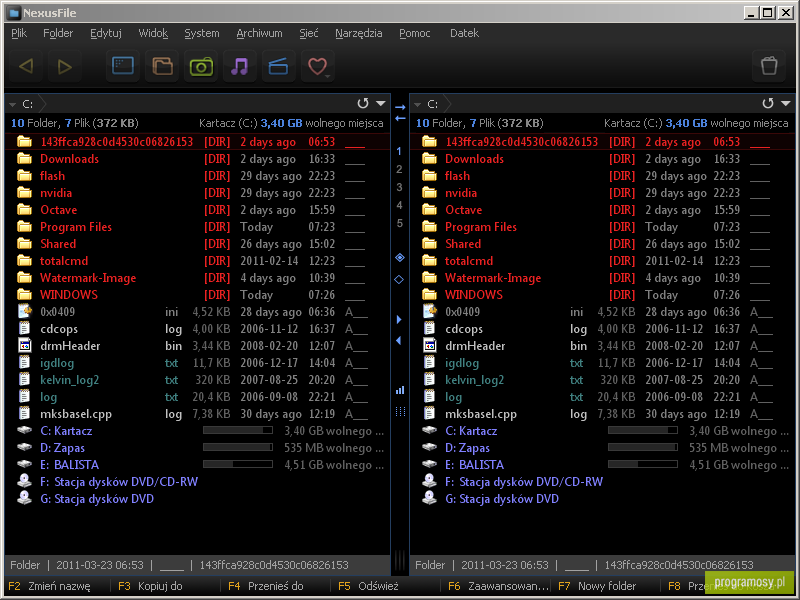Click F2 Zmień nazwę button
This screenshot has height=600, width=800.
tap(49, 586)
